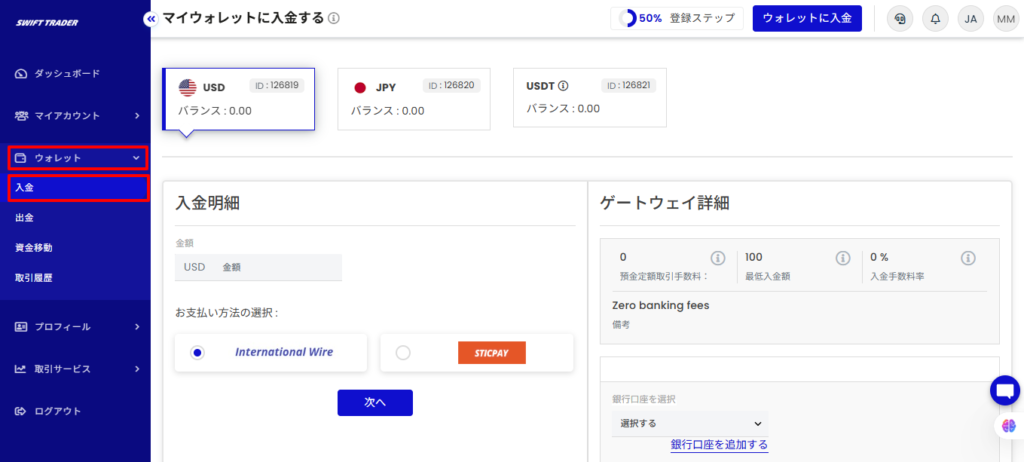Select the STICPAY radio button
Viewport: 1024px width, 462px height.
tap(403, 353)
